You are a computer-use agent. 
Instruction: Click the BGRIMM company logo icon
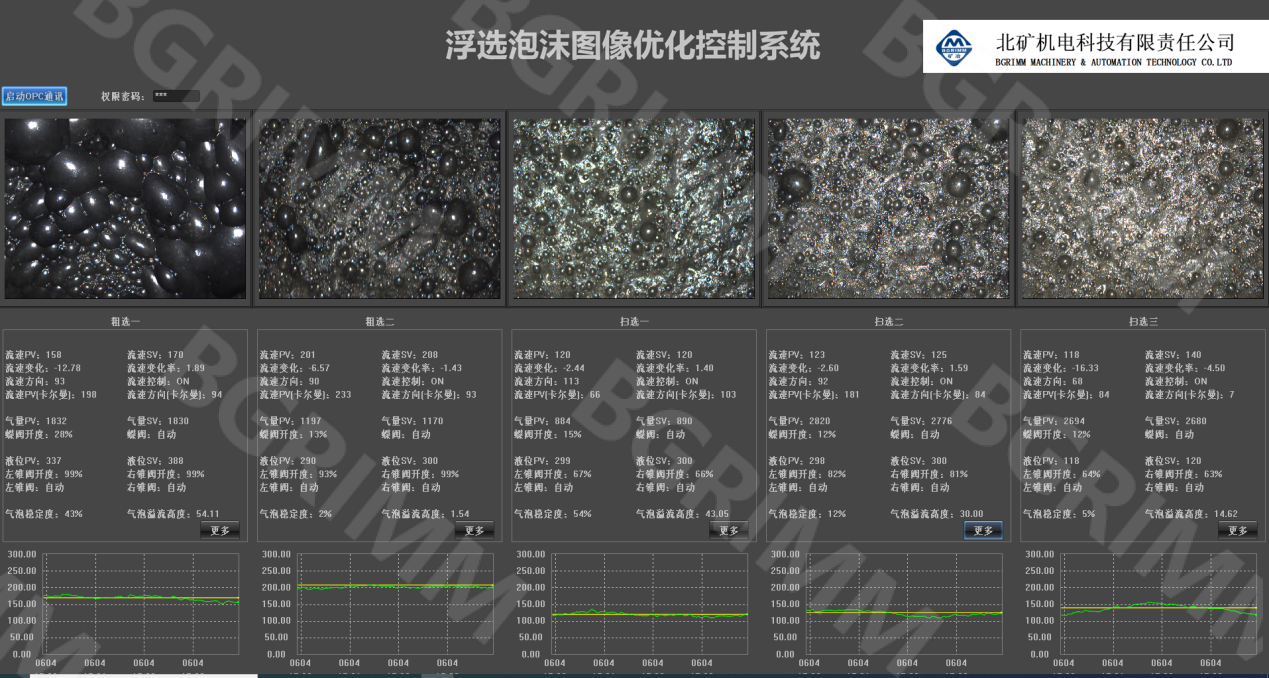point(953,47)
